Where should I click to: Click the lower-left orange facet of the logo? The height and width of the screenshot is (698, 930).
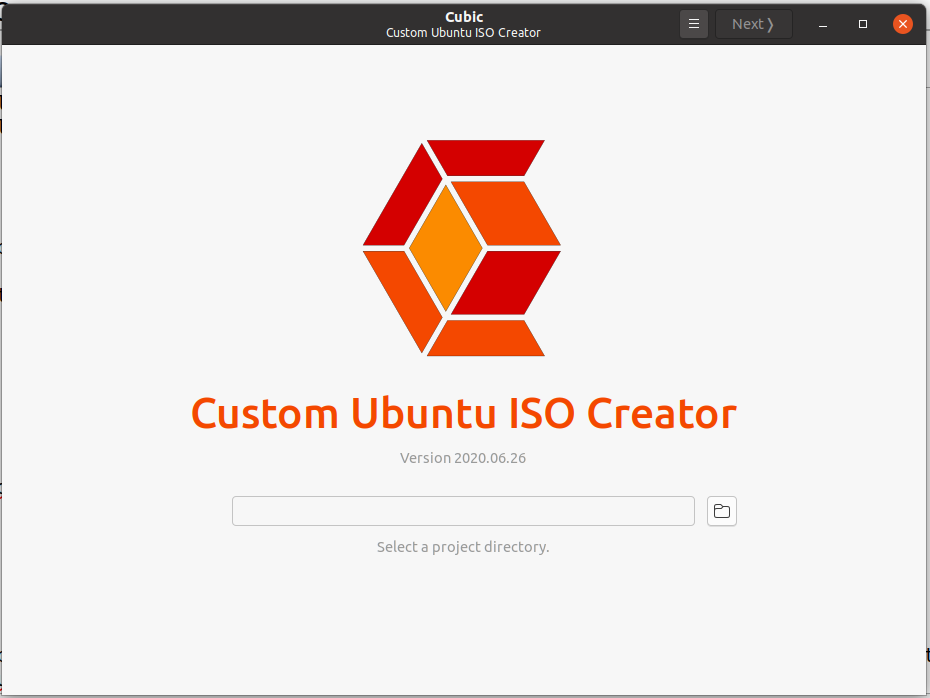point(404,294)
